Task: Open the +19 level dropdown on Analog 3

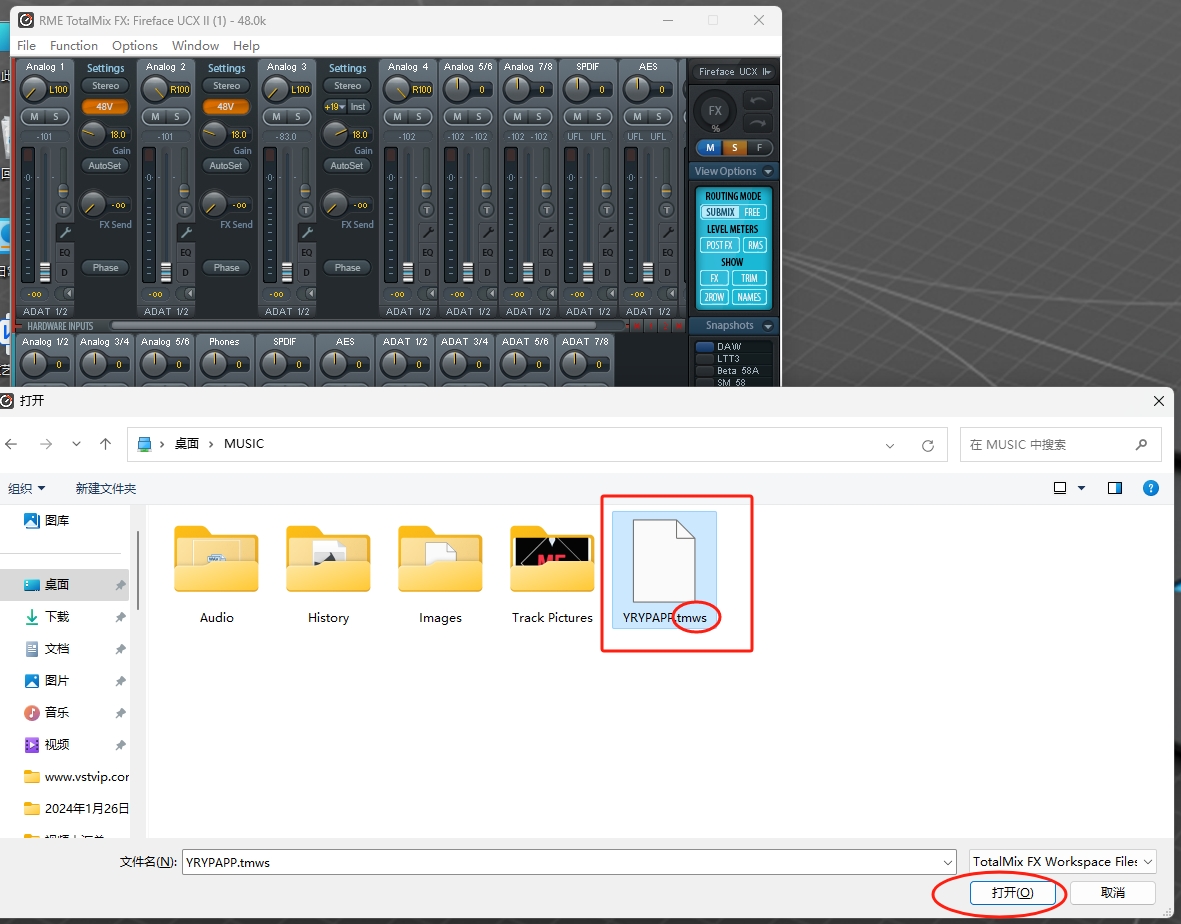Action: pos(334,107)
